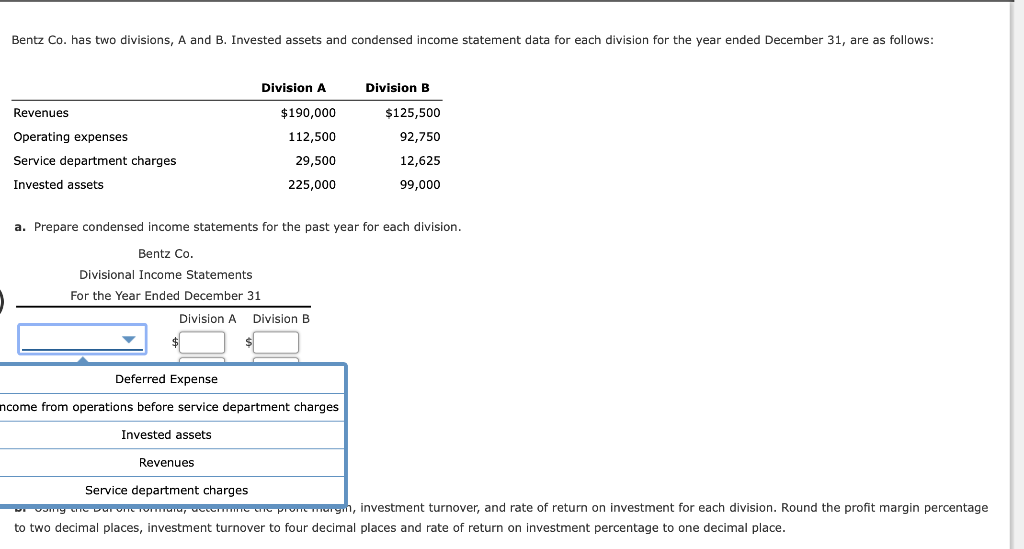1024x549 pixels.
Task: Click Division B revenues value $125,500
Action: click(413, 113)
